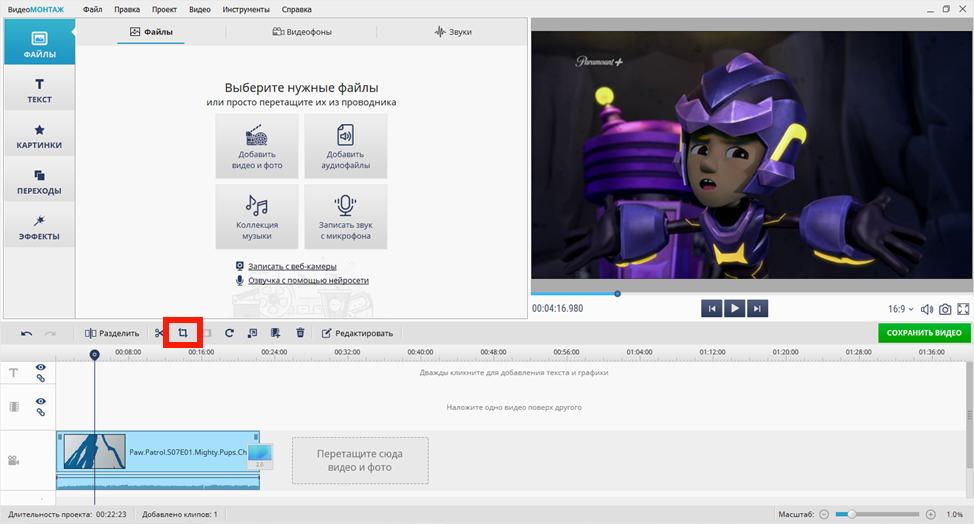Screen dimensions: 974x524
Task: Toggle text track link icon
Action: click(x=40, y=378)
